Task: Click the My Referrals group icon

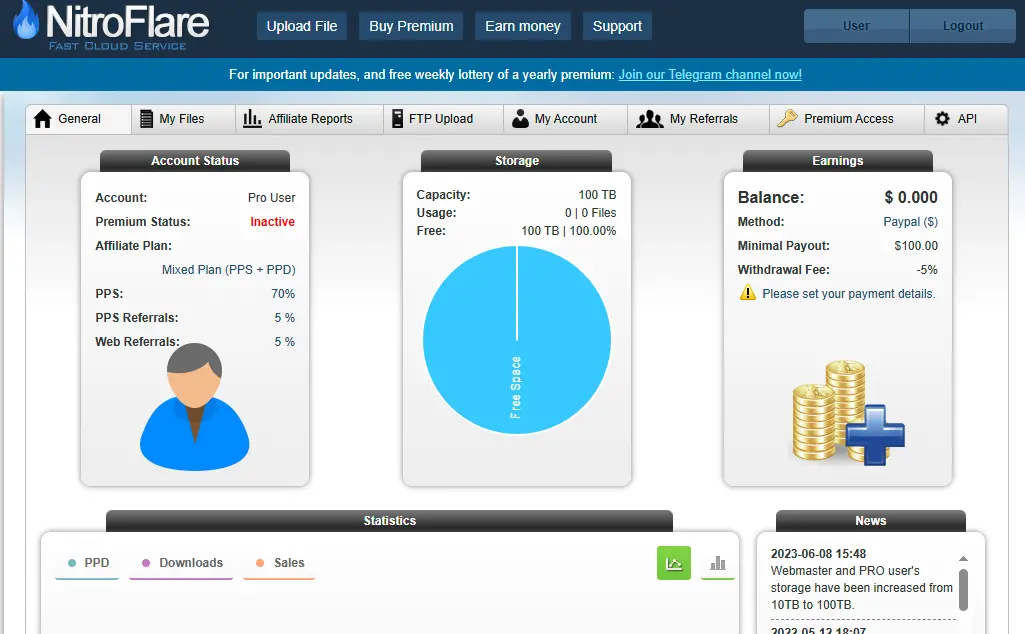Action: coord(650,119)
